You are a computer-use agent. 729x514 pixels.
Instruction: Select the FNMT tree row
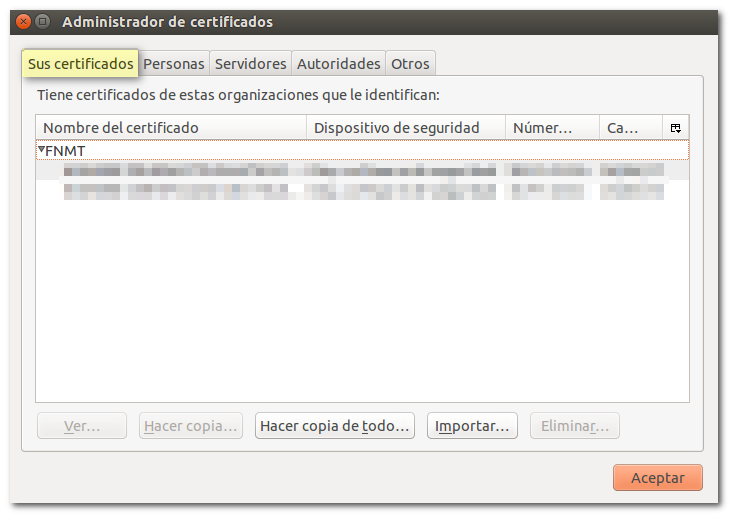(x=362, y=151)
